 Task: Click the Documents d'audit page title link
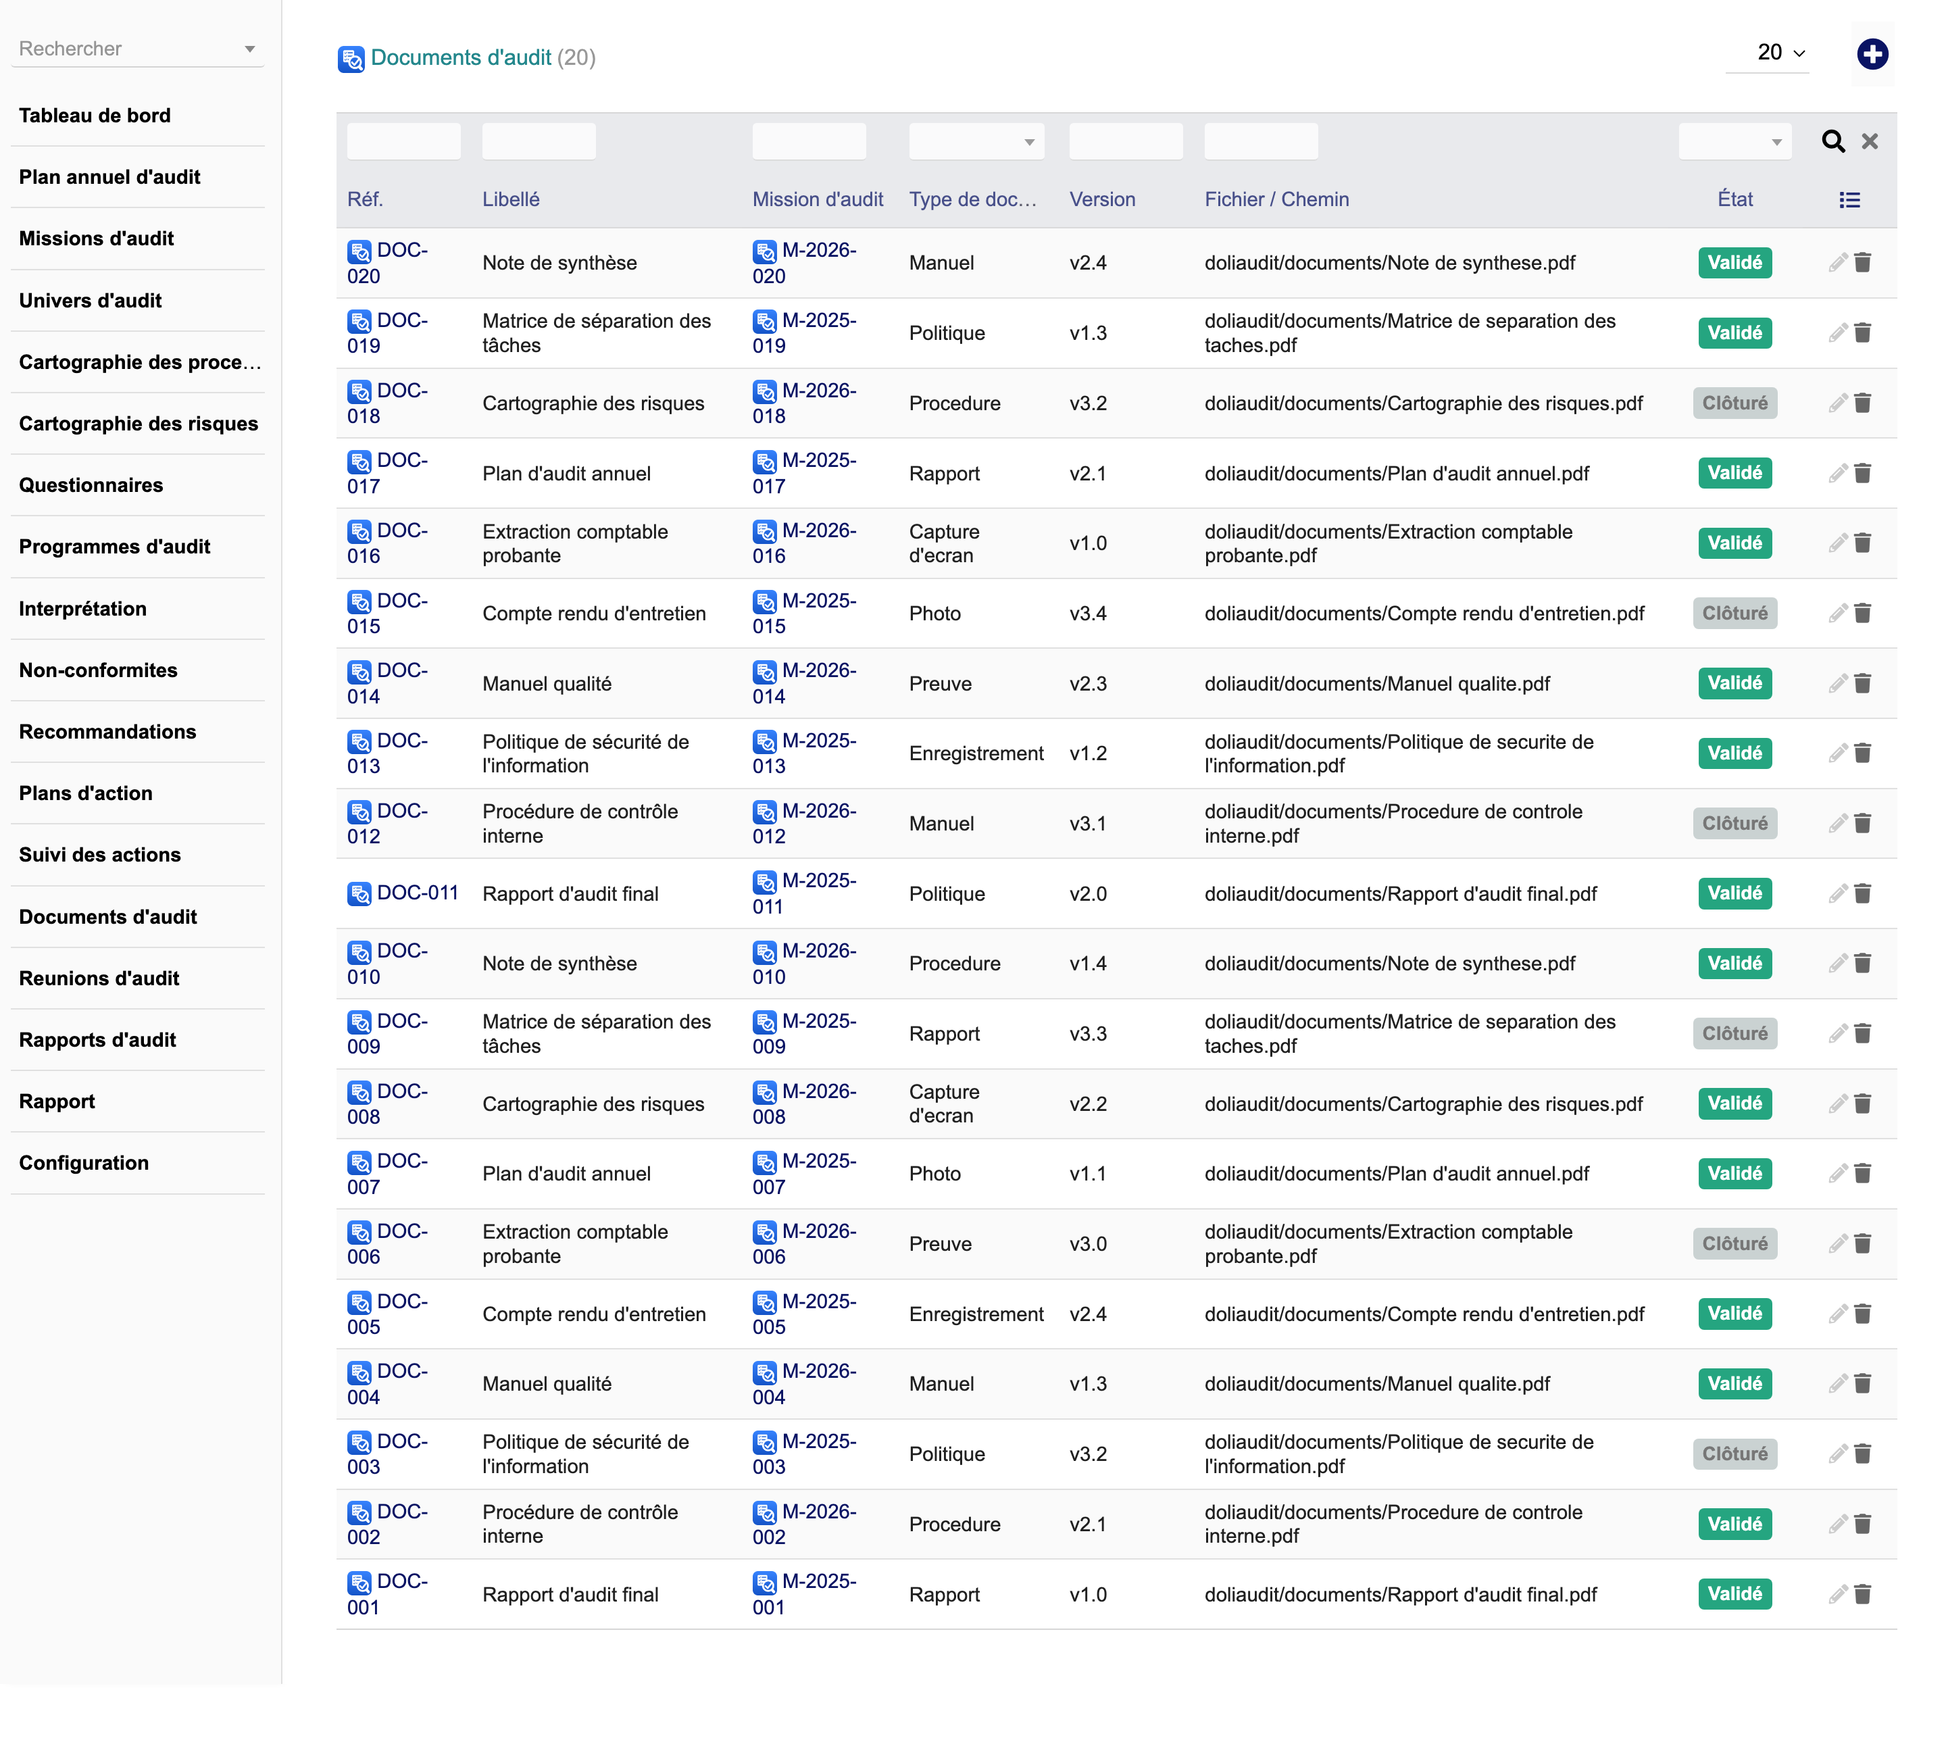pyautogui.click(x=461, y=57)
